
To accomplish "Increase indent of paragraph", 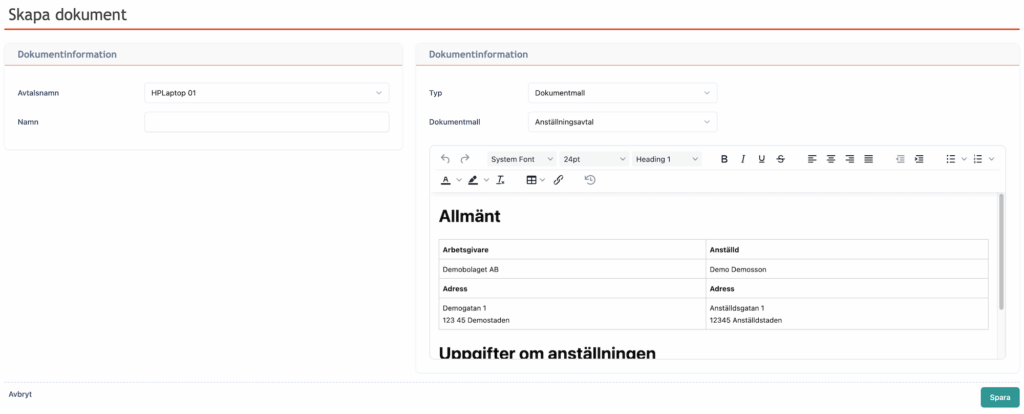I will click(x=919, y=159).
